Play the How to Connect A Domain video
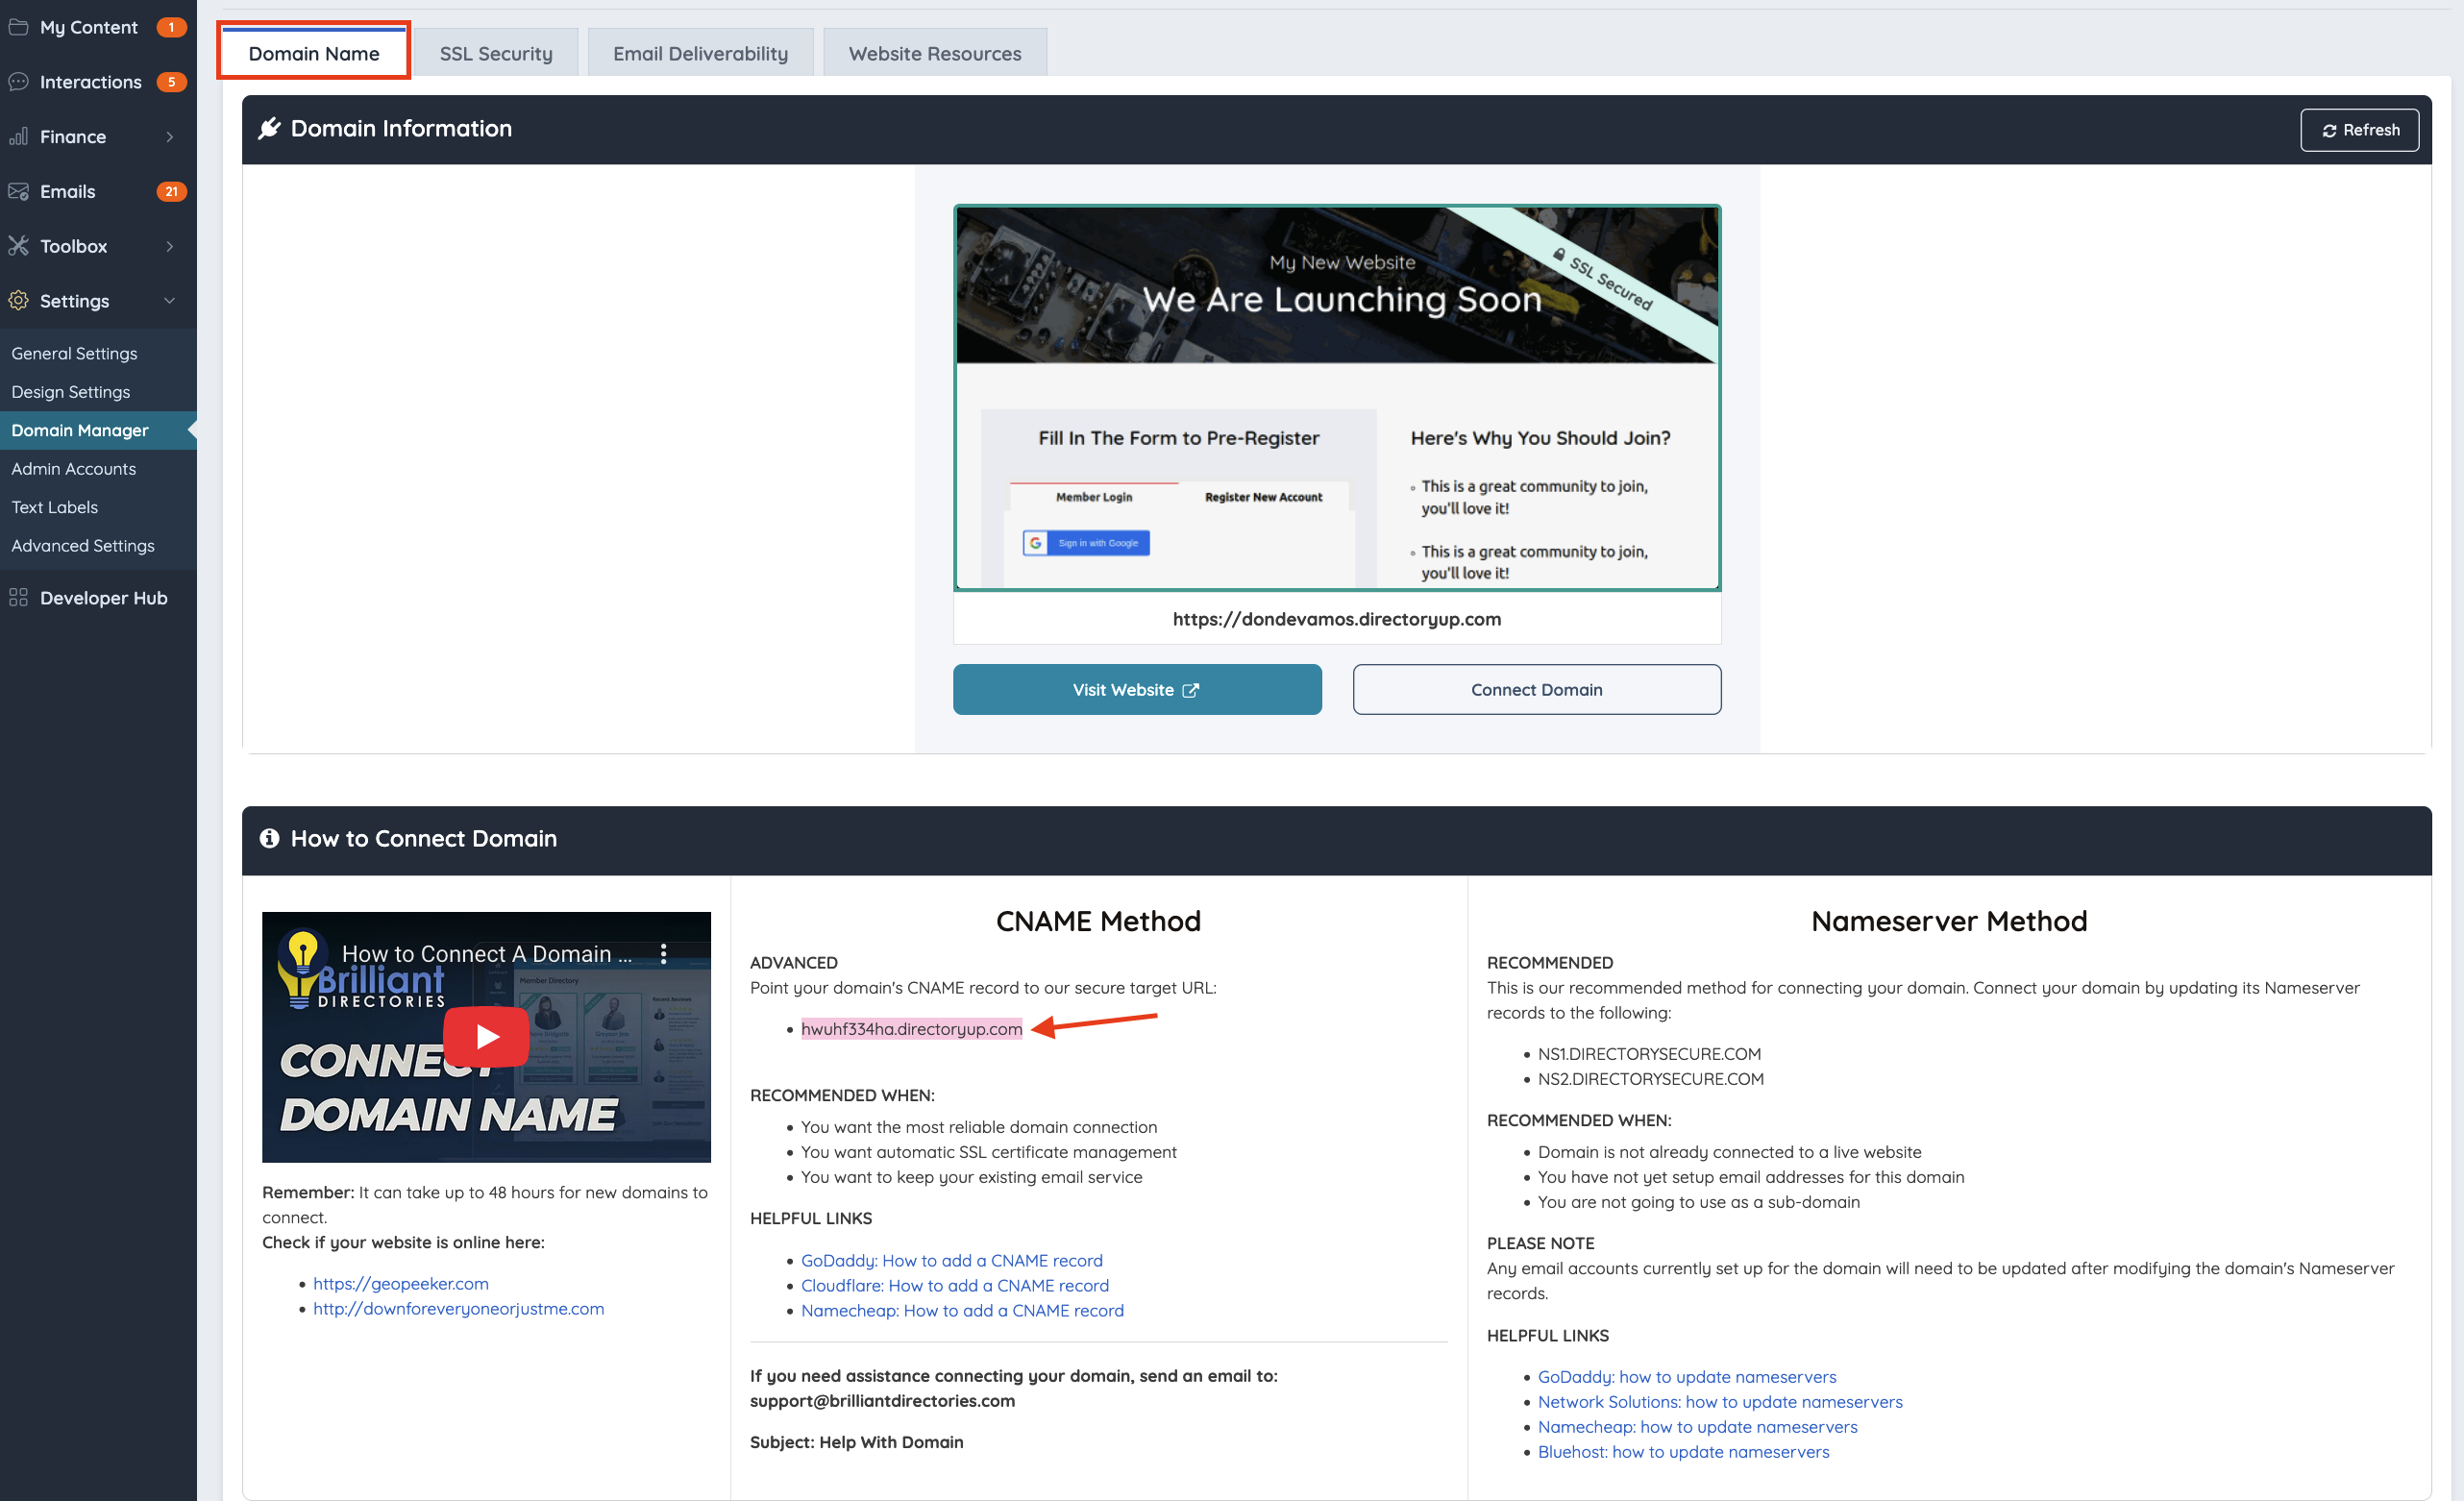The height and width of the screenshot is (1501, 2464). point(486,1036)
